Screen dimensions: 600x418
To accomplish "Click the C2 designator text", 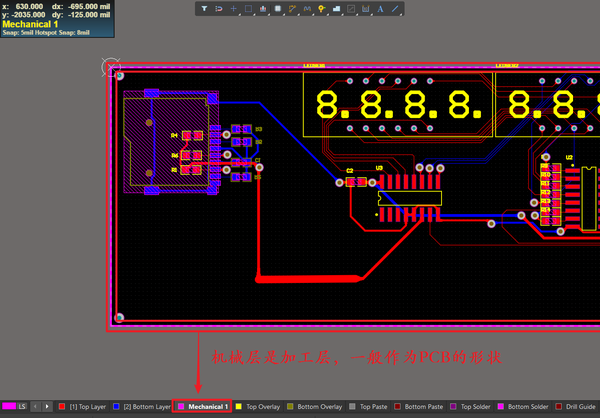I will (x=350, y=171).
